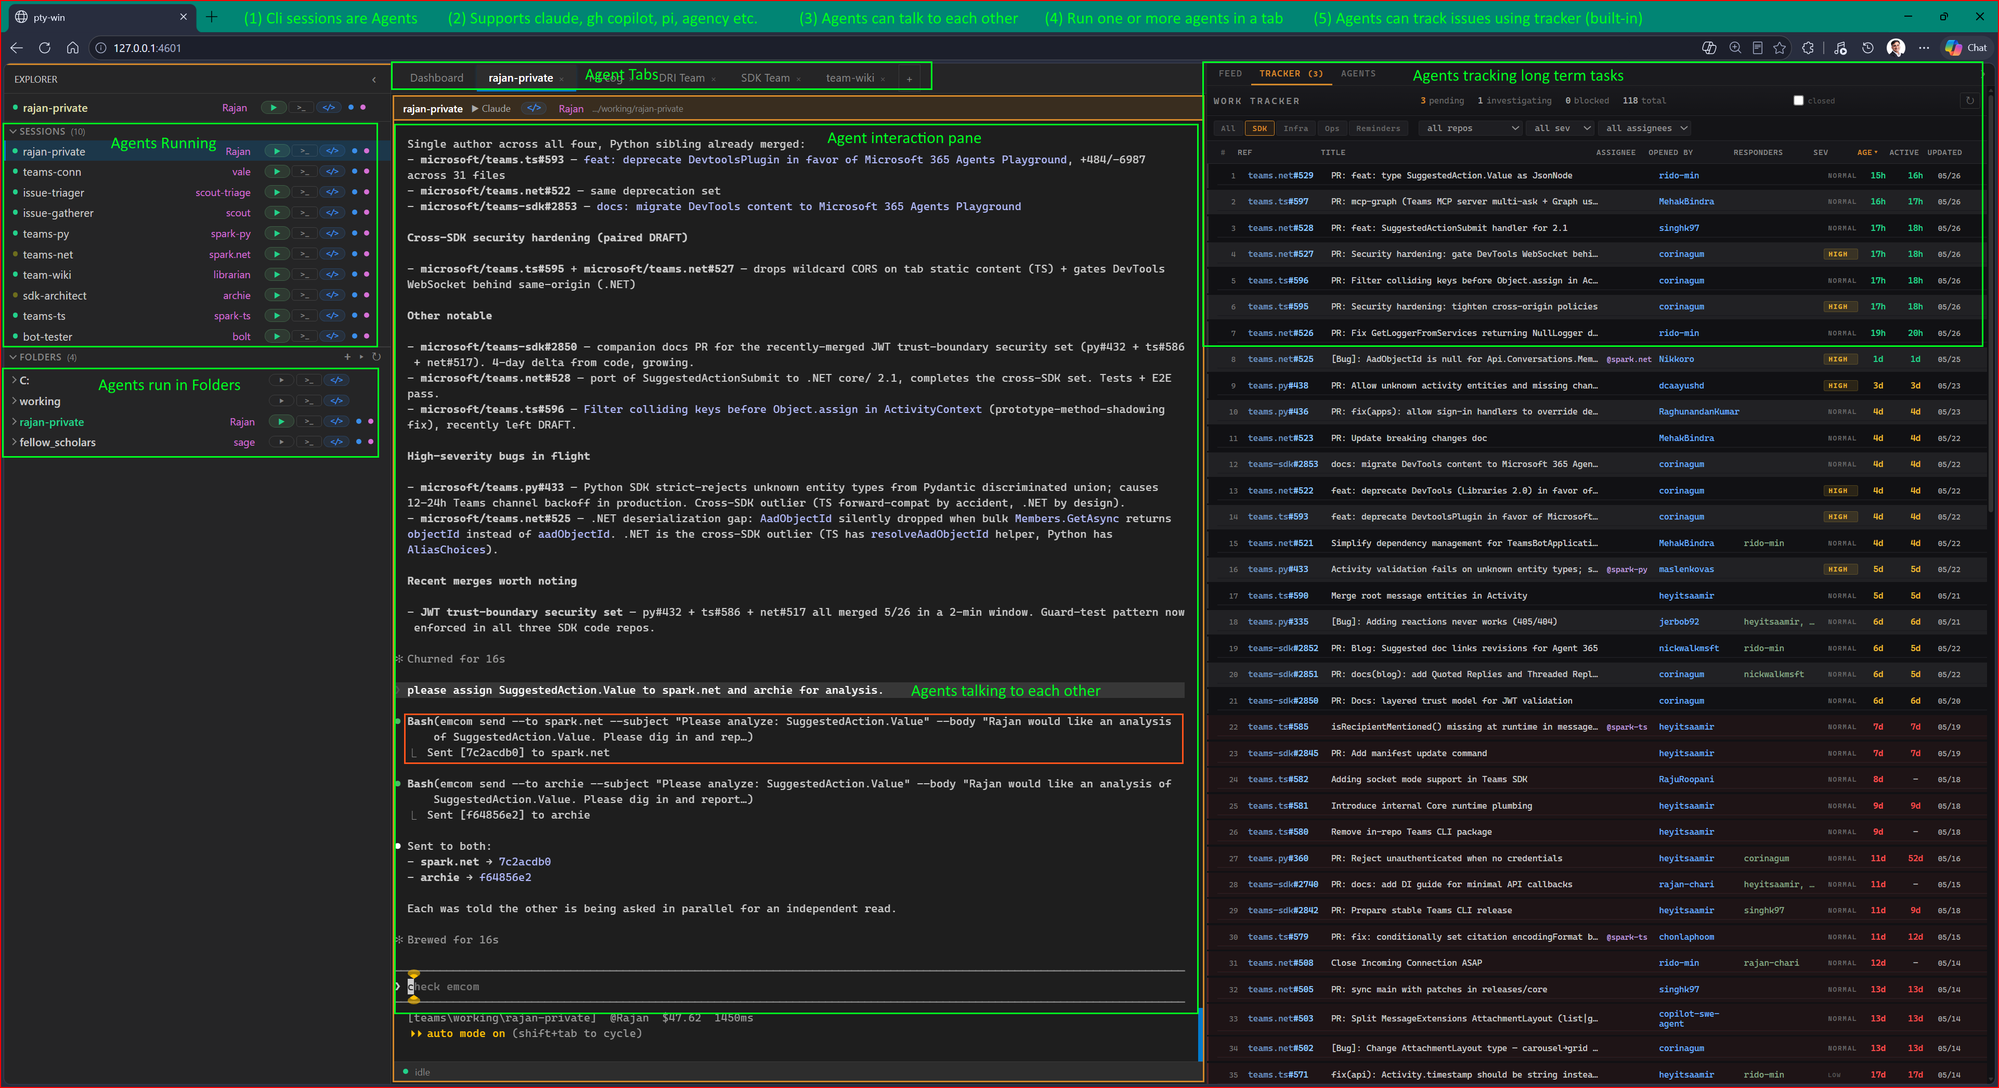Open teams.ts#597 reference link

click(x=1278, y=201)
